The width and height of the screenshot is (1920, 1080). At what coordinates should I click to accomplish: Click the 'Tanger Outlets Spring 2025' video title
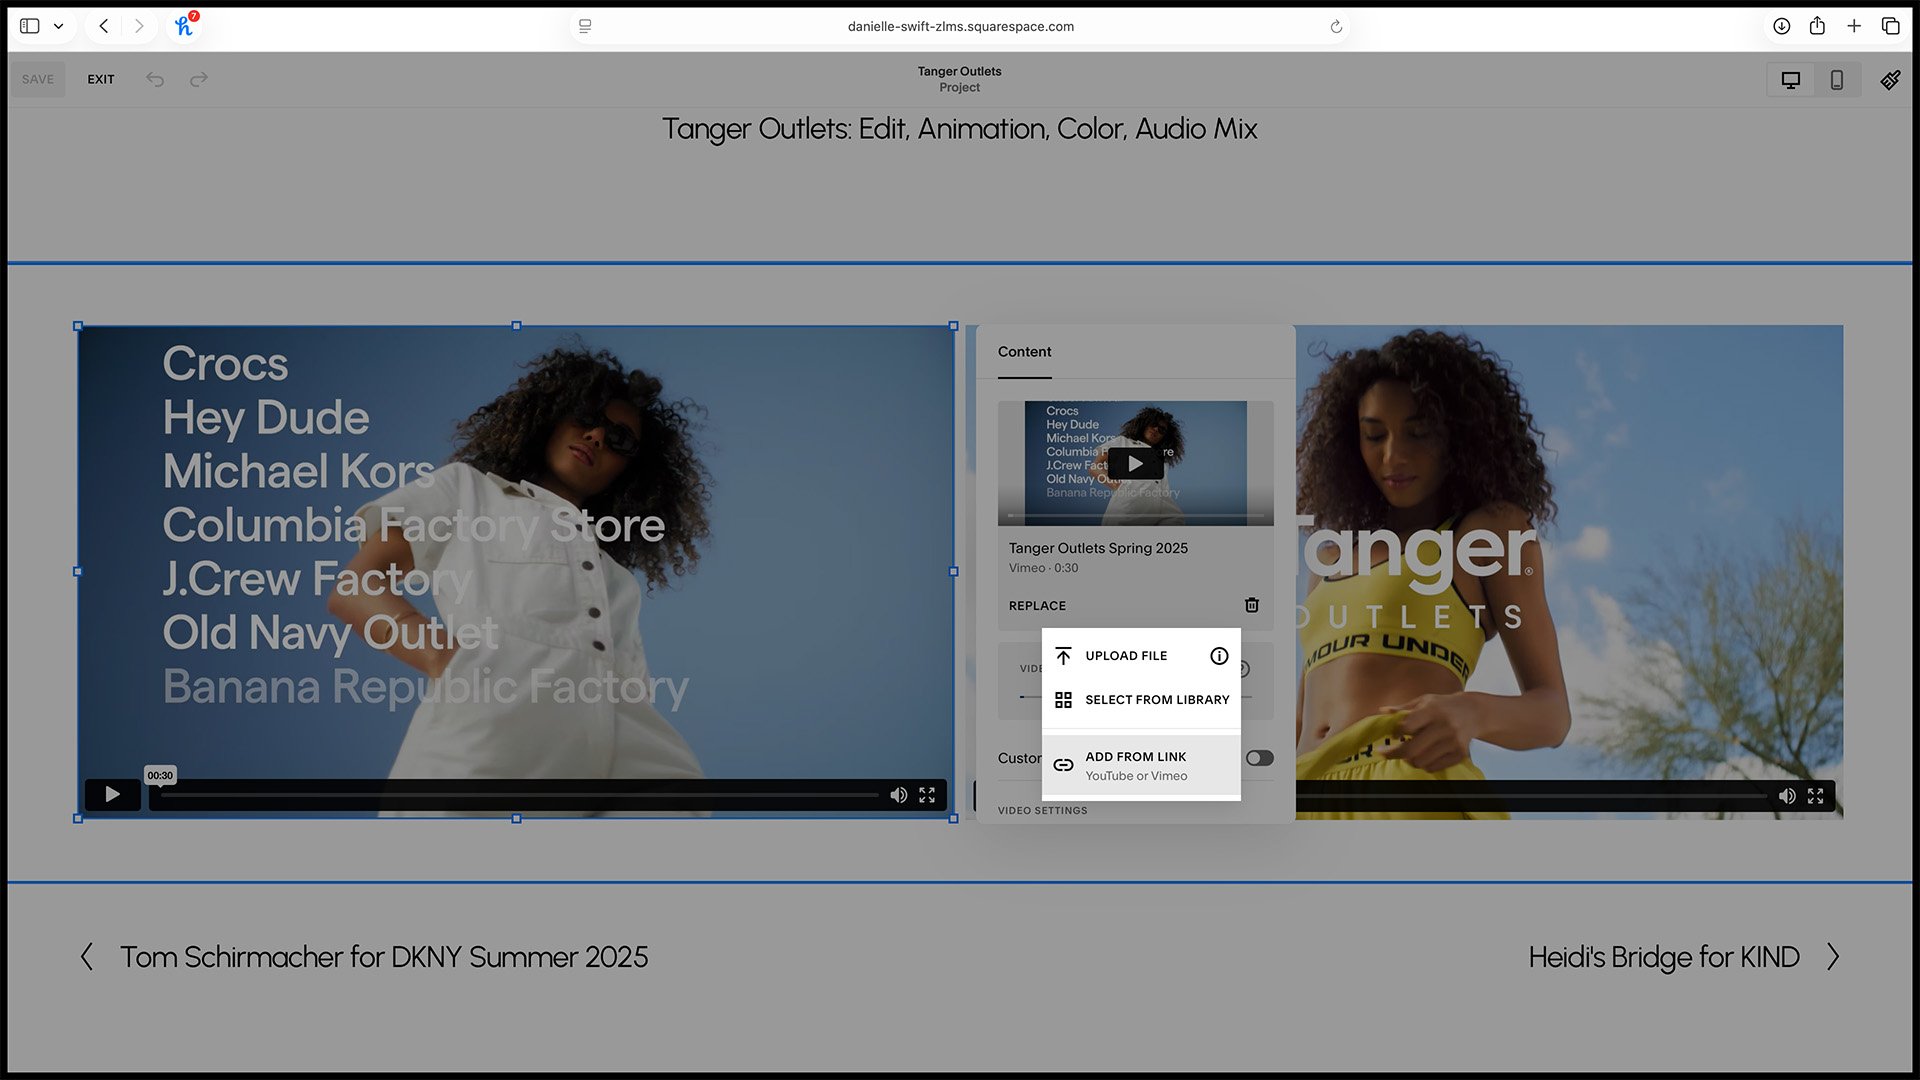[1098, 548]
